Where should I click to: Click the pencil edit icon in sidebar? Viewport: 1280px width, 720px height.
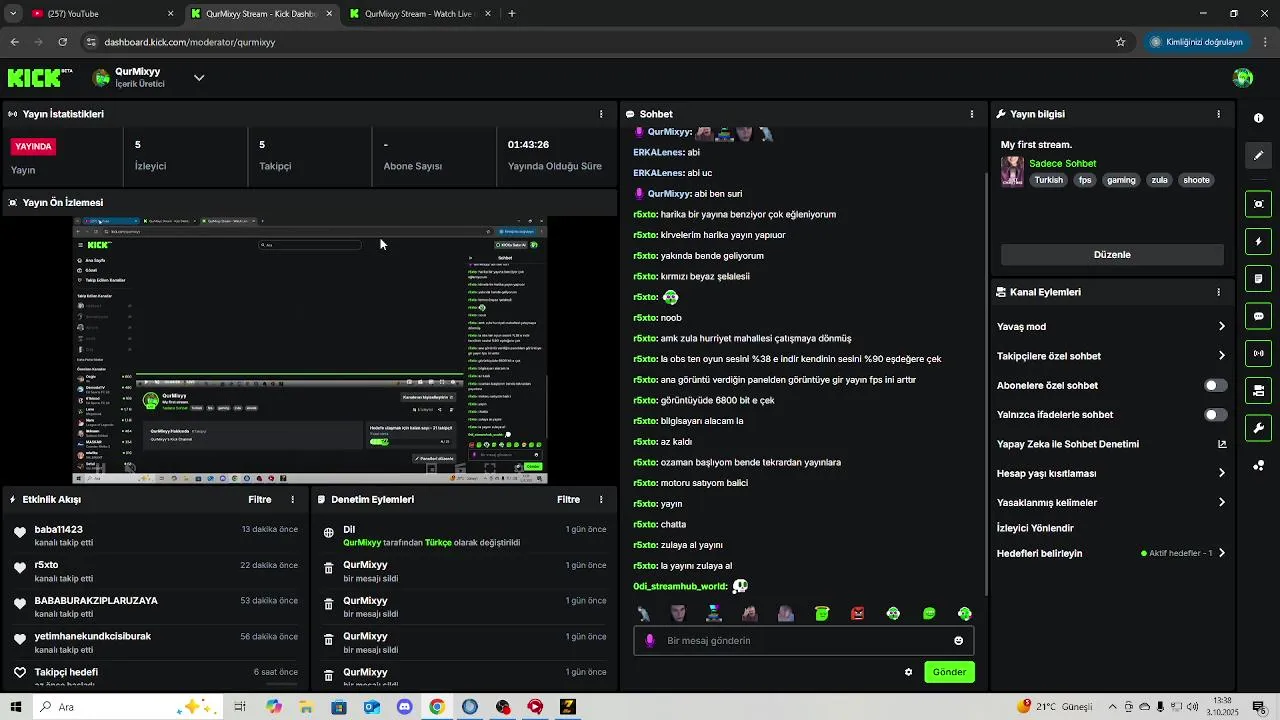(1258, 156)
